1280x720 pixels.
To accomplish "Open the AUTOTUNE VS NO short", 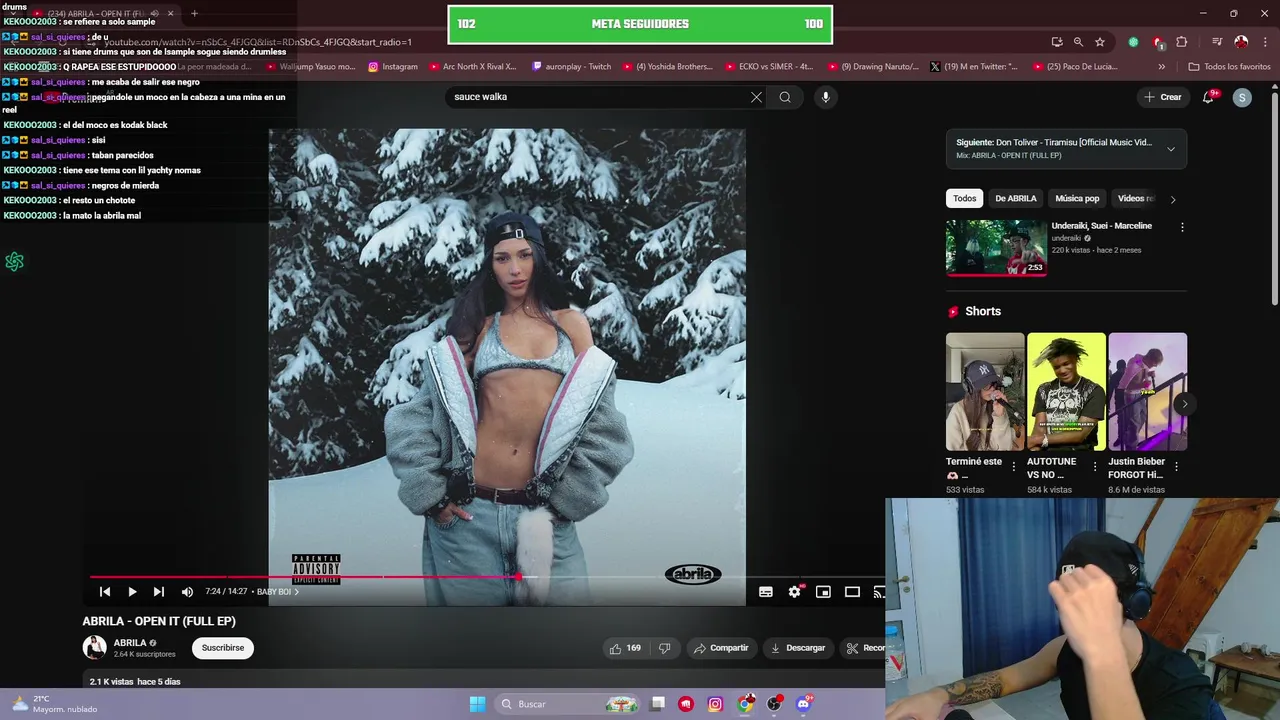I will (1066, 392).
